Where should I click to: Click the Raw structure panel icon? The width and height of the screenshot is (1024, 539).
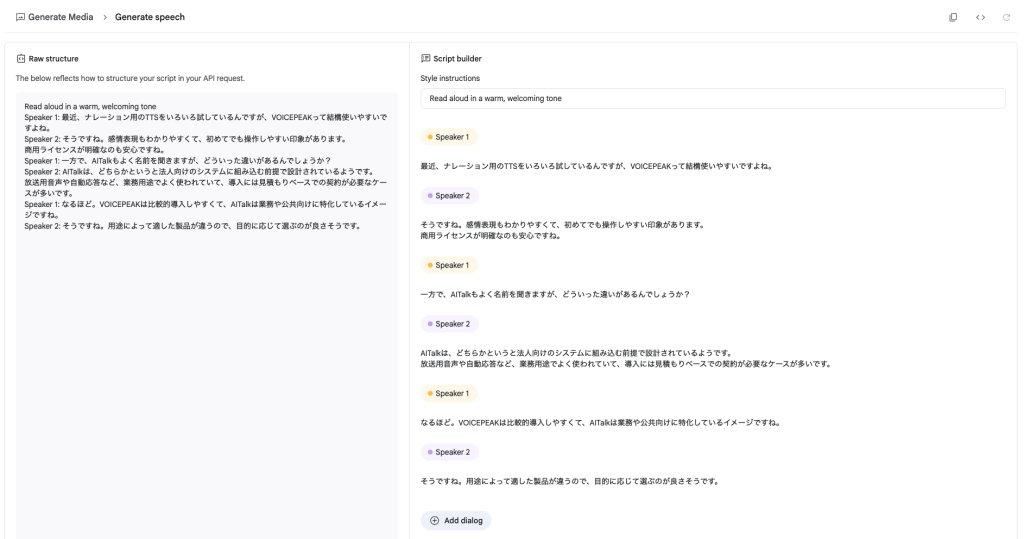21,59
